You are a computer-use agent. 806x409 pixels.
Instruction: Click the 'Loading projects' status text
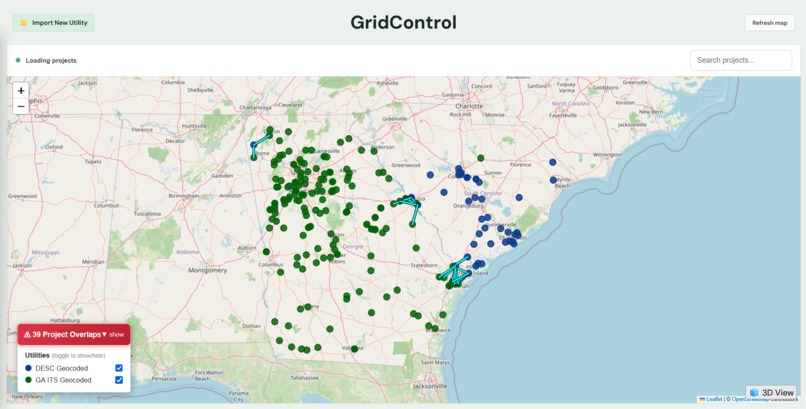point(51,60)
